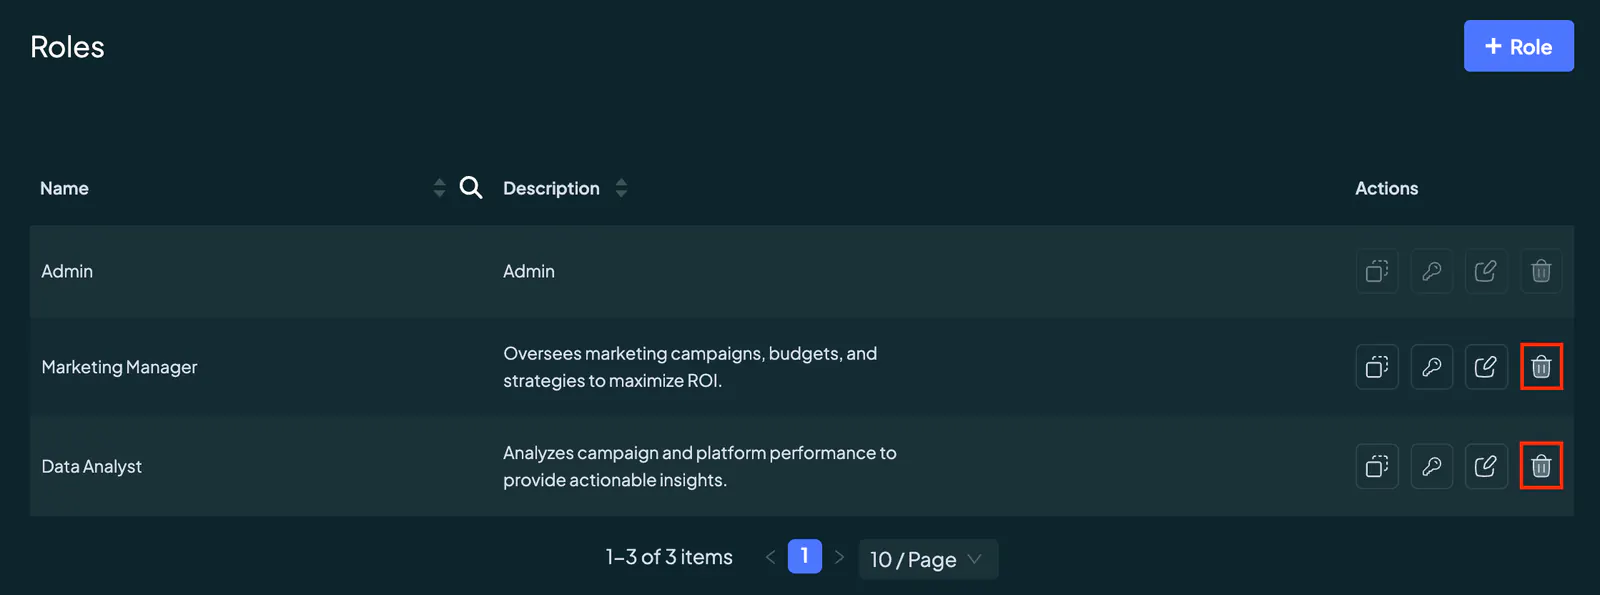The height and width of the screenshot is (595, 1600).
Task: Click the 1-3 of 3 items label
Action: (669, 557)
